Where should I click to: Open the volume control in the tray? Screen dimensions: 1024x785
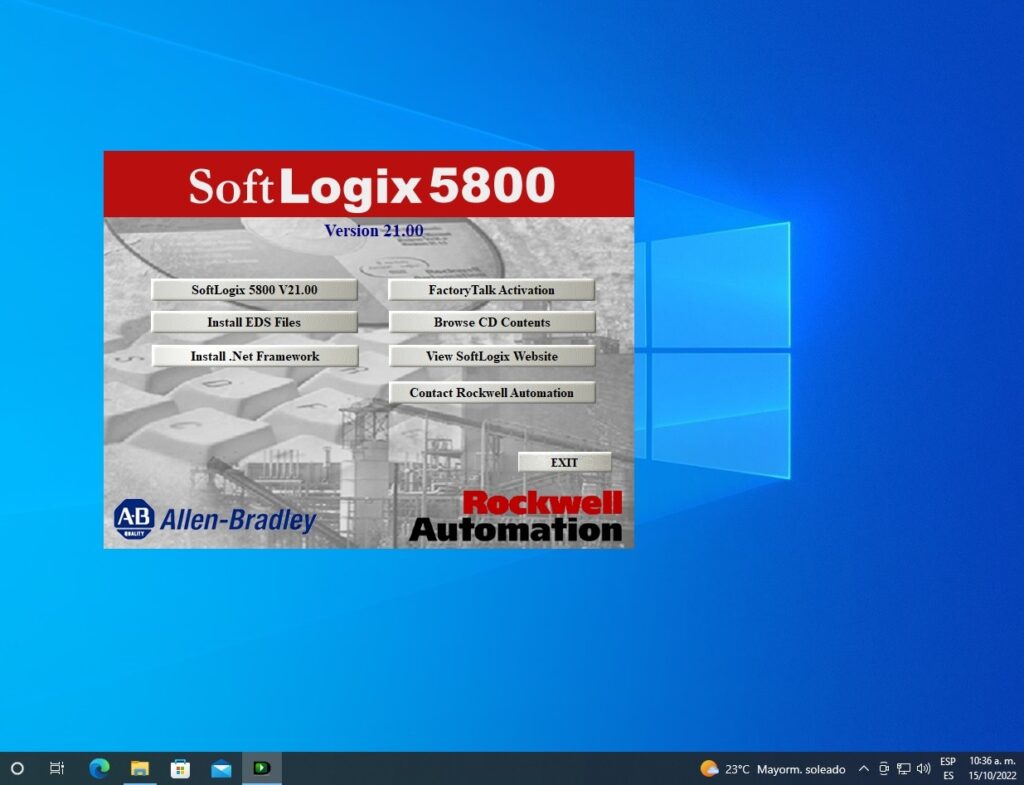point(922,768)
